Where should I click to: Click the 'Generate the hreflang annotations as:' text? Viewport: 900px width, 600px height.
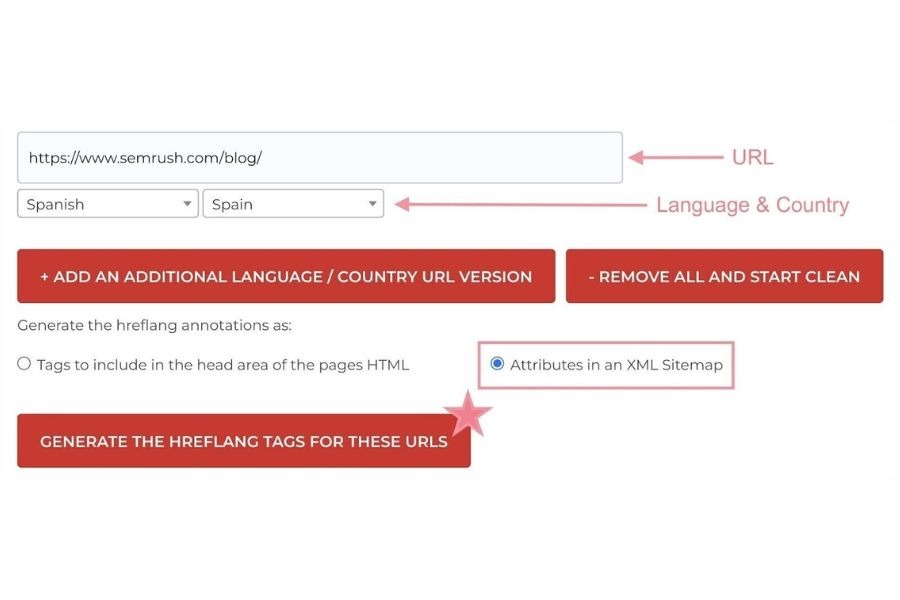tap(154, 326)
